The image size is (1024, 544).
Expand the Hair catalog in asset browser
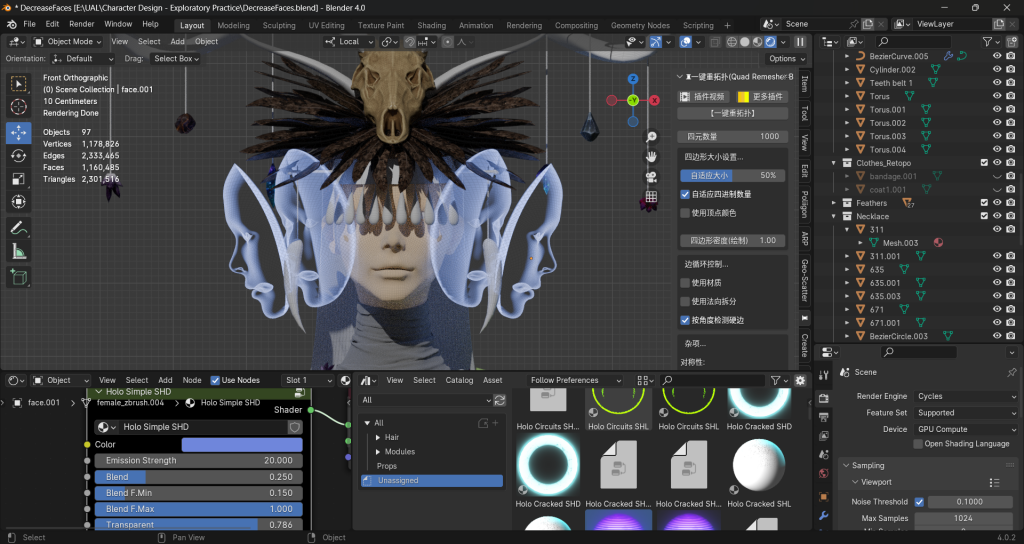click(378, 437)
